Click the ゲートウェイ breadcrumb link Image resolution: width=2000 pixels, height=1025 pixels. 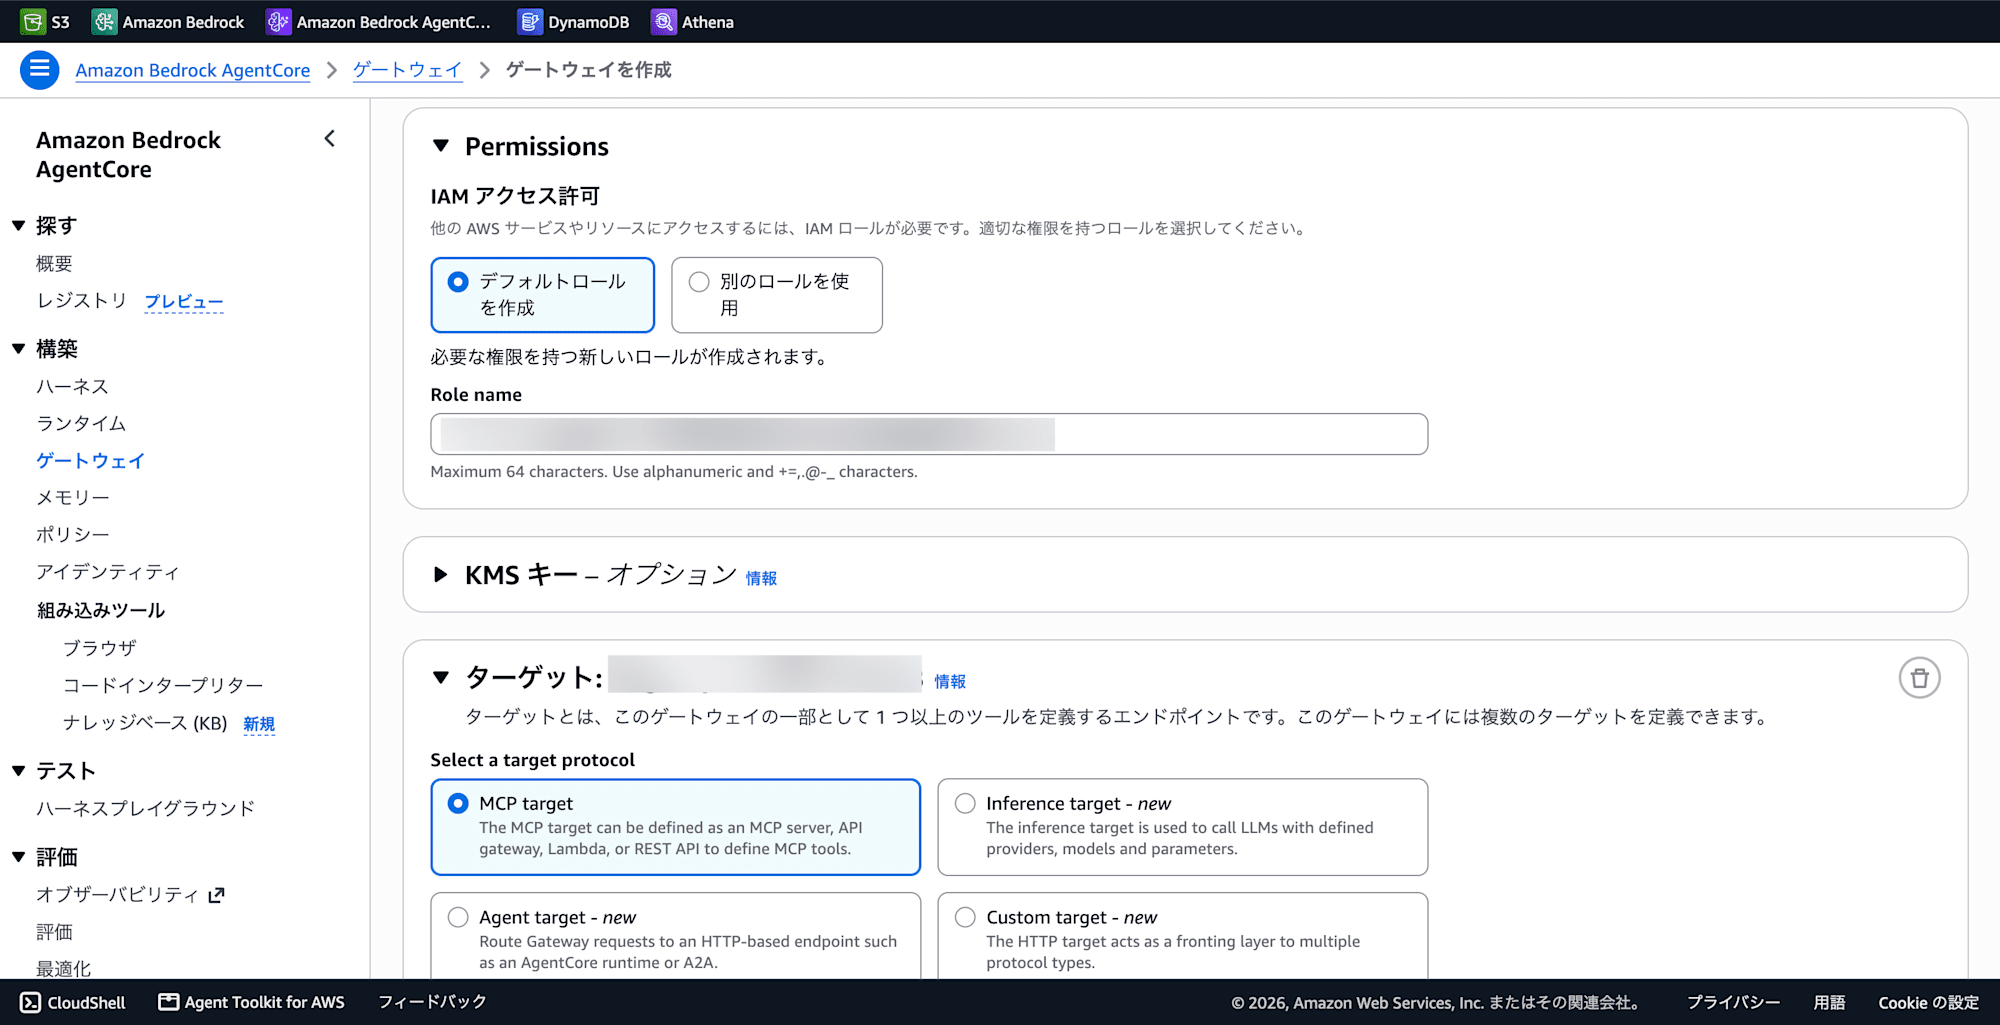407,70
